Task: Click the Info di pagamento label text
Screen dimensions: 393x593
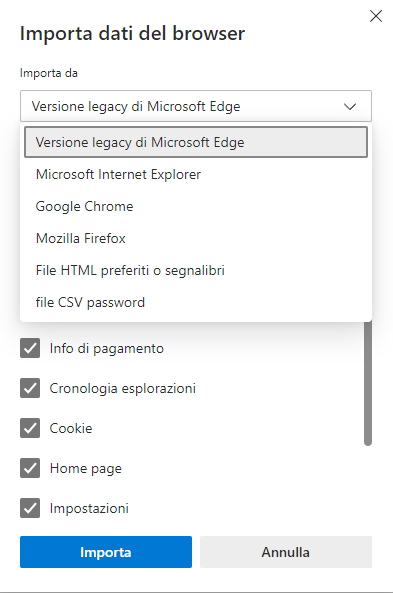Action: pyautogui.click(x=107, y=348)
